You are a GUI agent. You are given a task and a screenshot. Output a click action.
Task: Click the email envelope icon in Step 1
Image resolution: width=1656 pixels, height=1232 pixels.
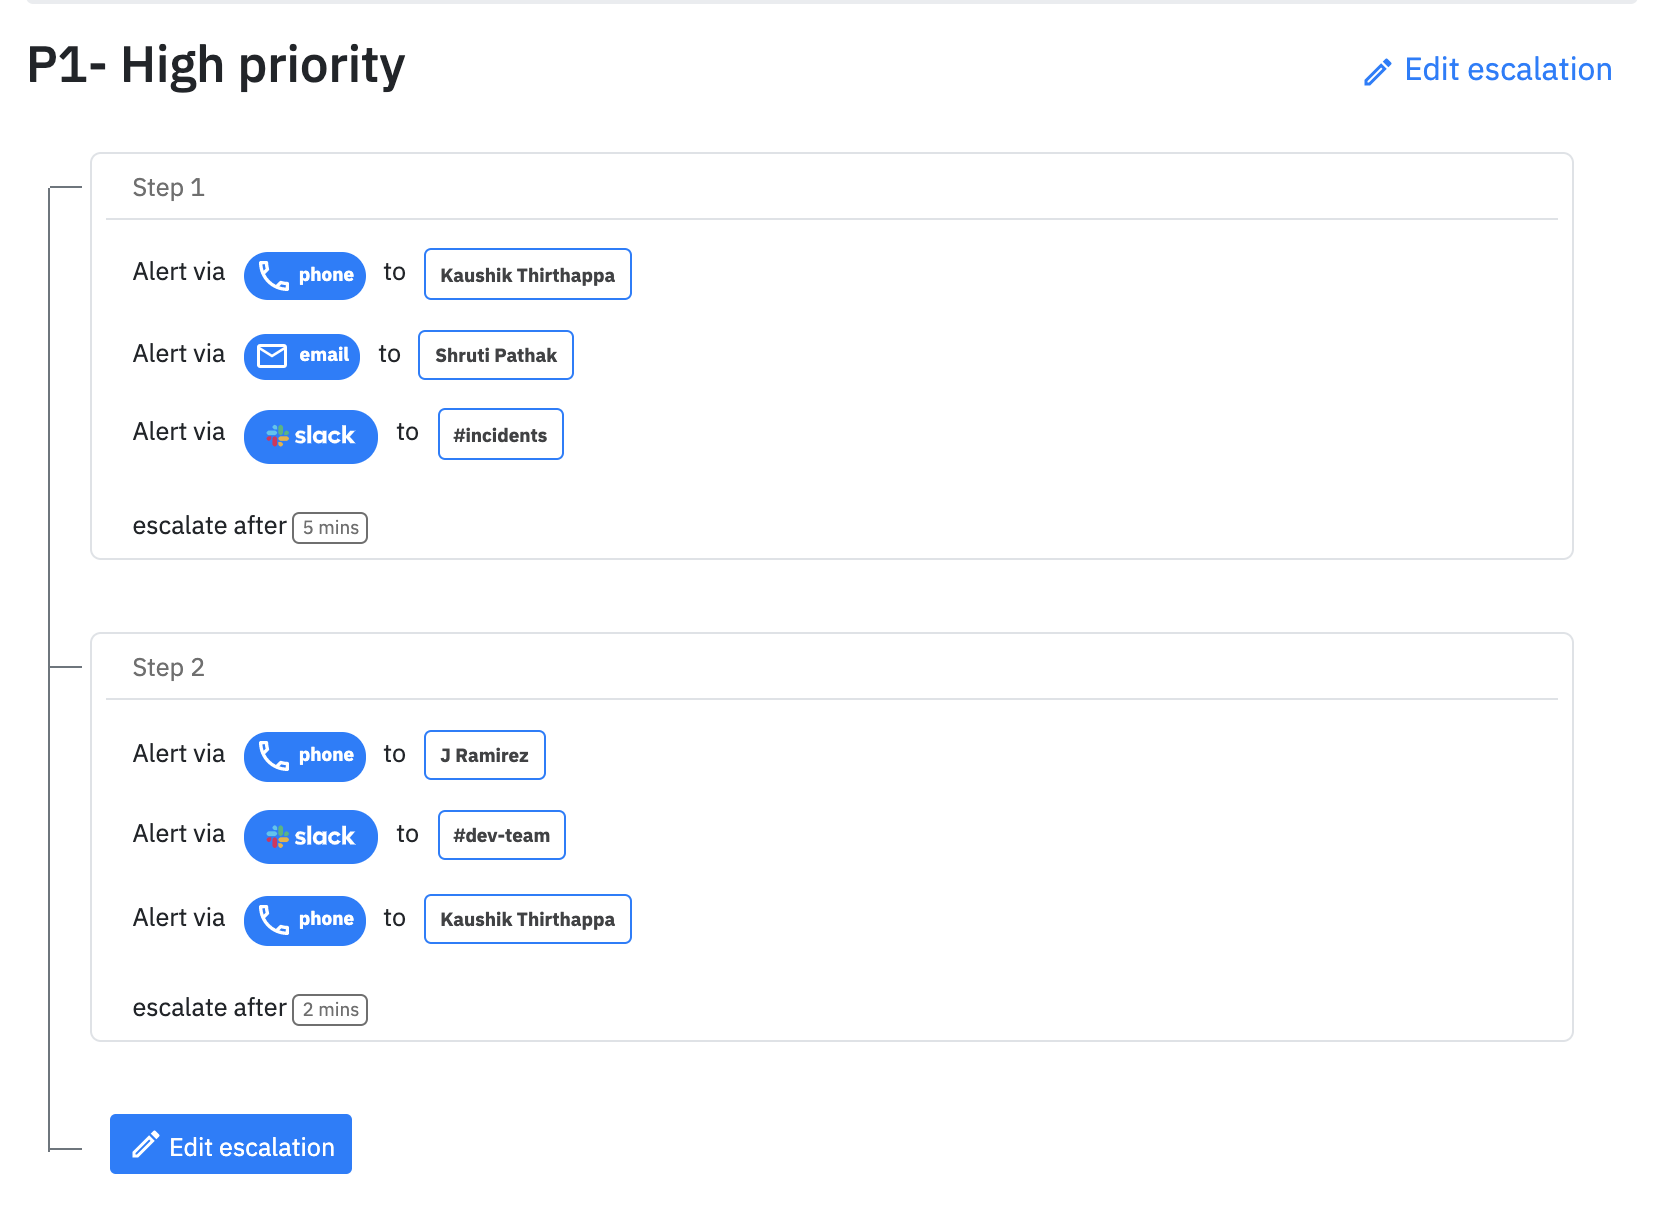[272, 356]
